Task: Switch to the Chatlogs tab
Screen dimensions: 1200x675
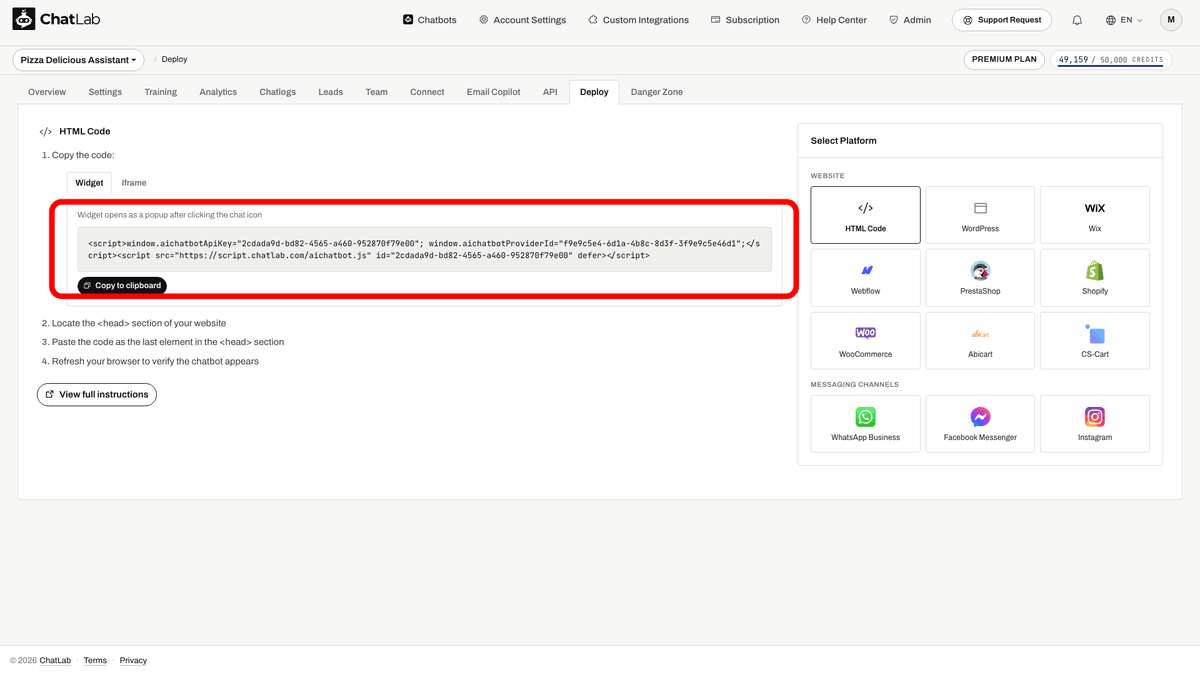Action: pyautogui.click(x=278, y=92)
